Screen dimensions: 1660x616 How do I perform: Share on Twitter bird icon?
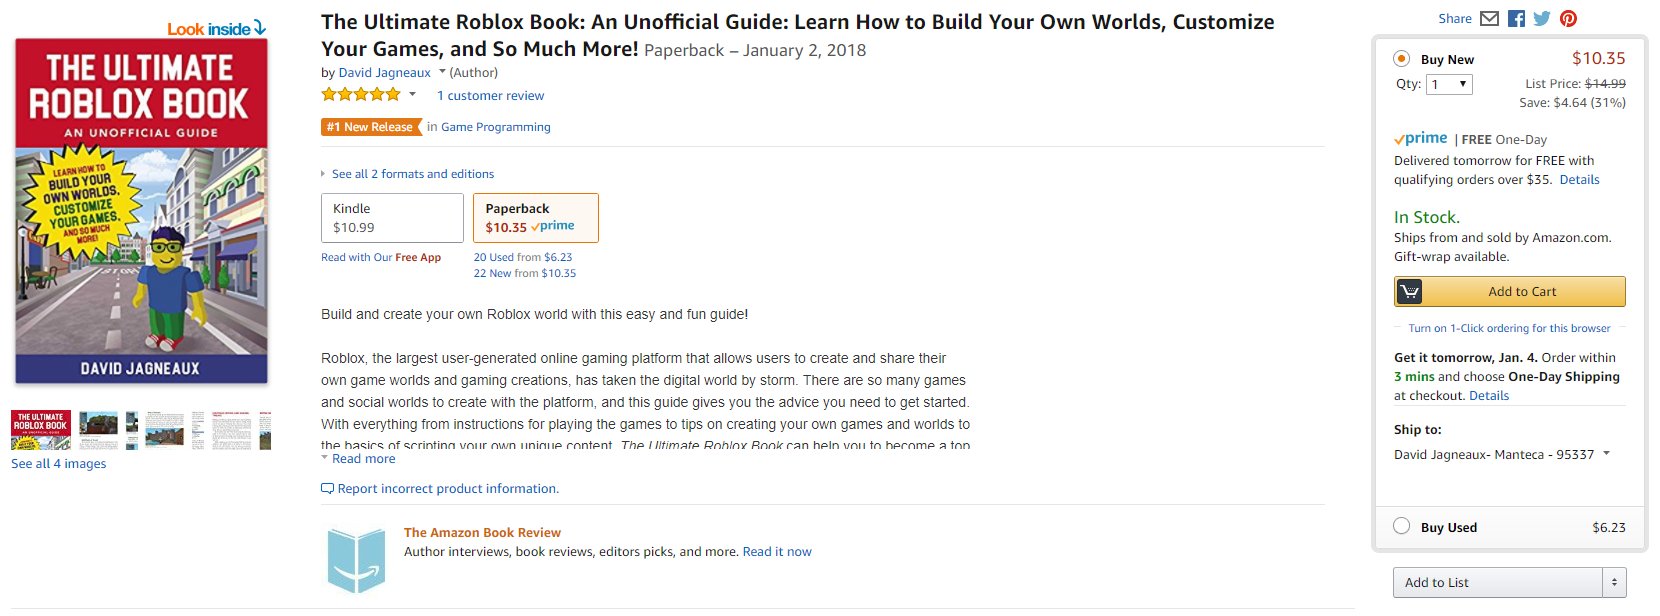tap(1542, 19)
